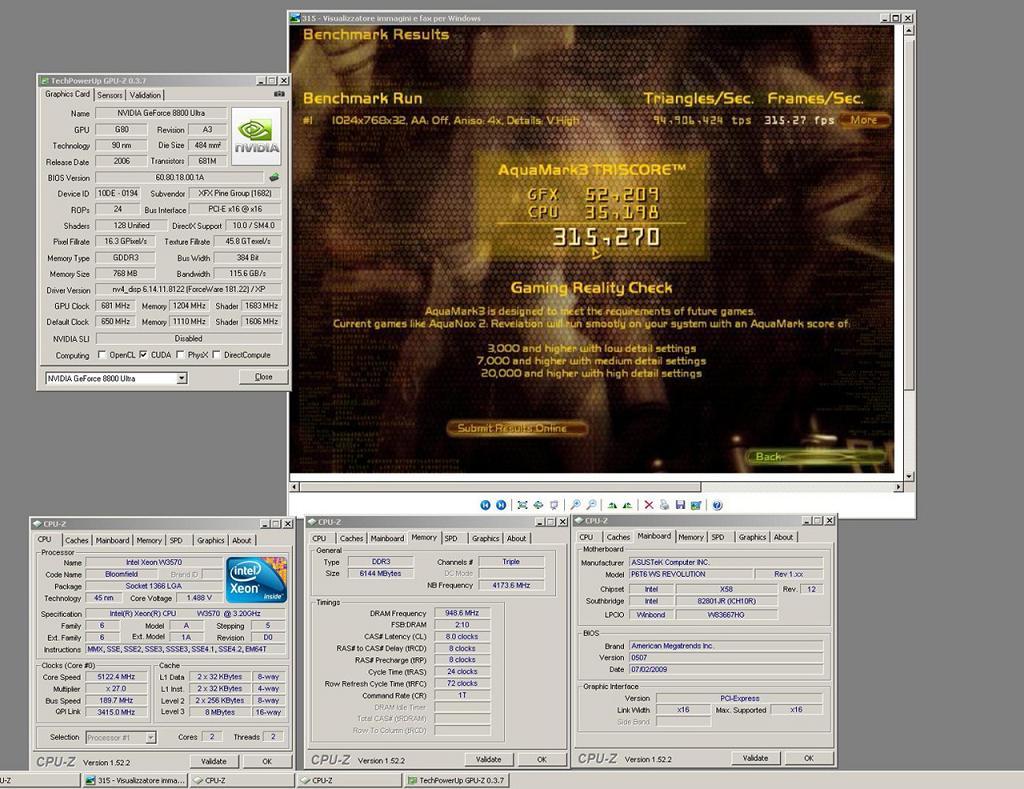Click down scroll arrow of viewer vertical scrollbar

[x=908, y=477]
